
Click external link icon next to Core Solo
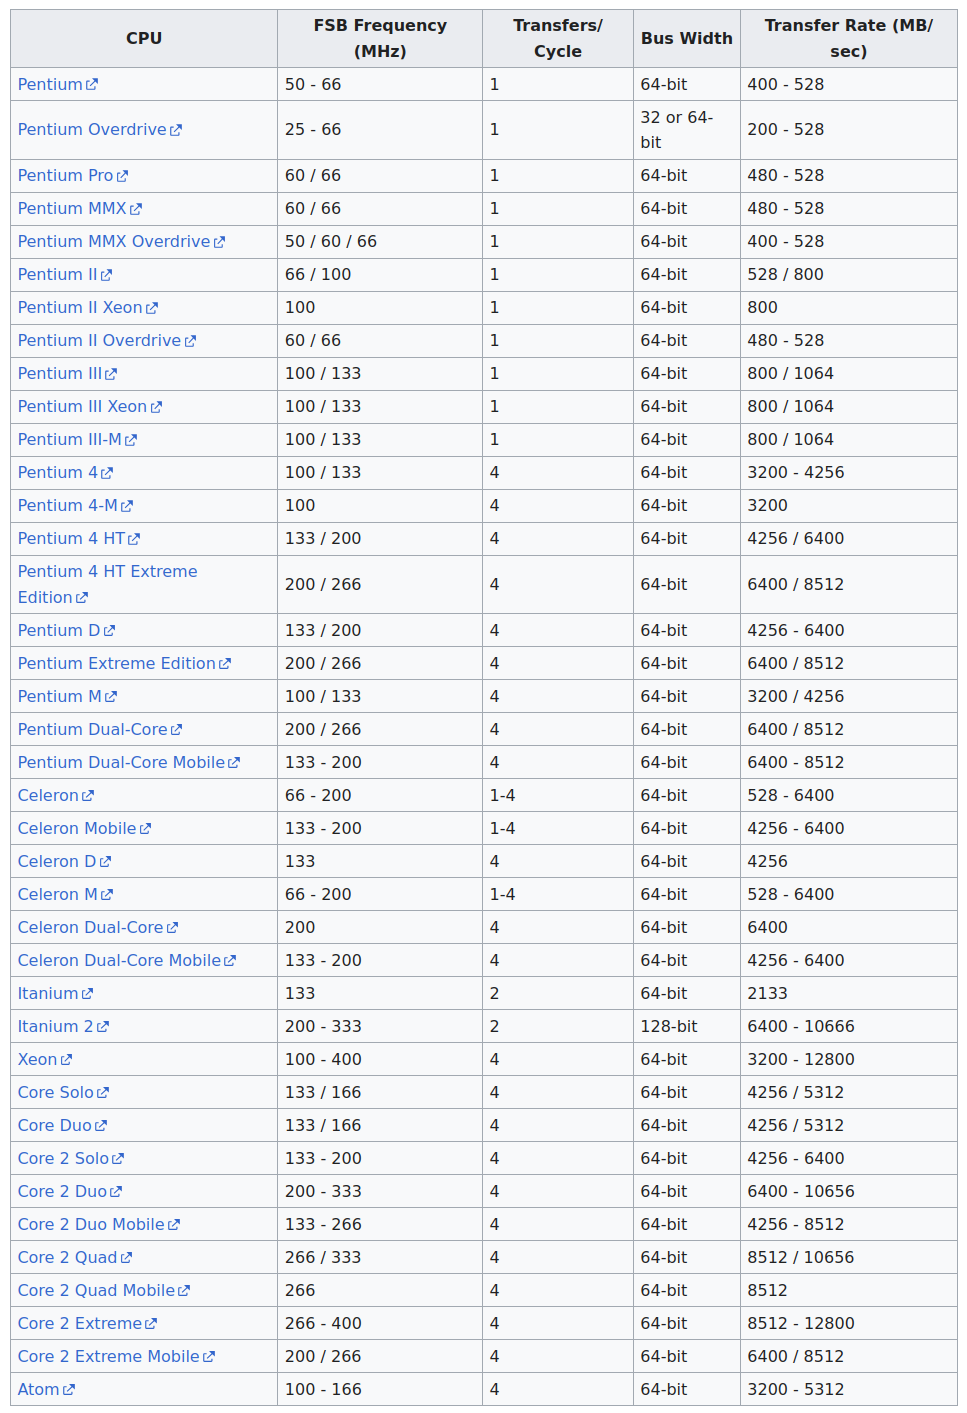(103, 1093)
